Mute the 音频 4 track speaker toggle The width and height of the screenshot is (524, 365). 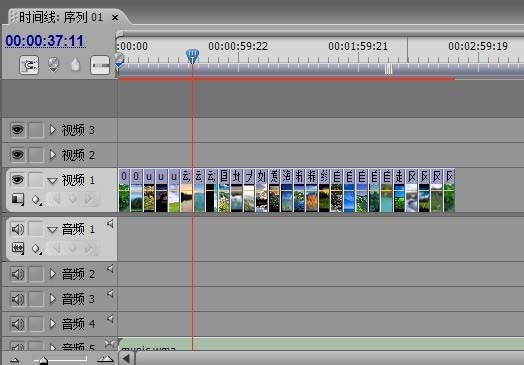(18, 324)
